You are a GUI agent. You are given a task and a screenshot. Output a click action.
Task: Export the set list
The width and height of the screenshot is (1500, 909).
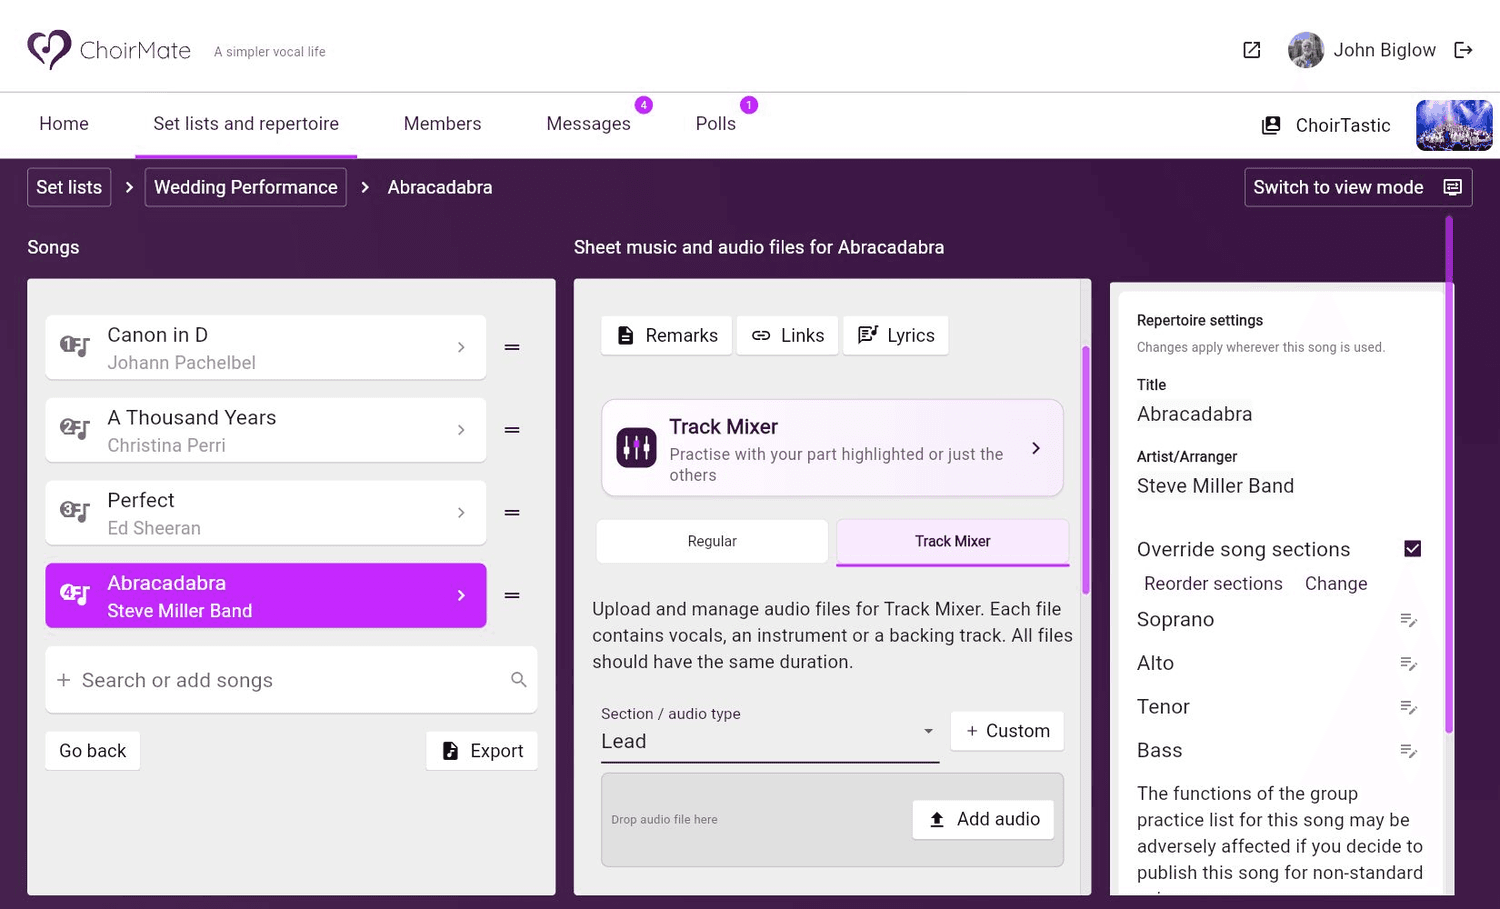click(x=482, y=751)
